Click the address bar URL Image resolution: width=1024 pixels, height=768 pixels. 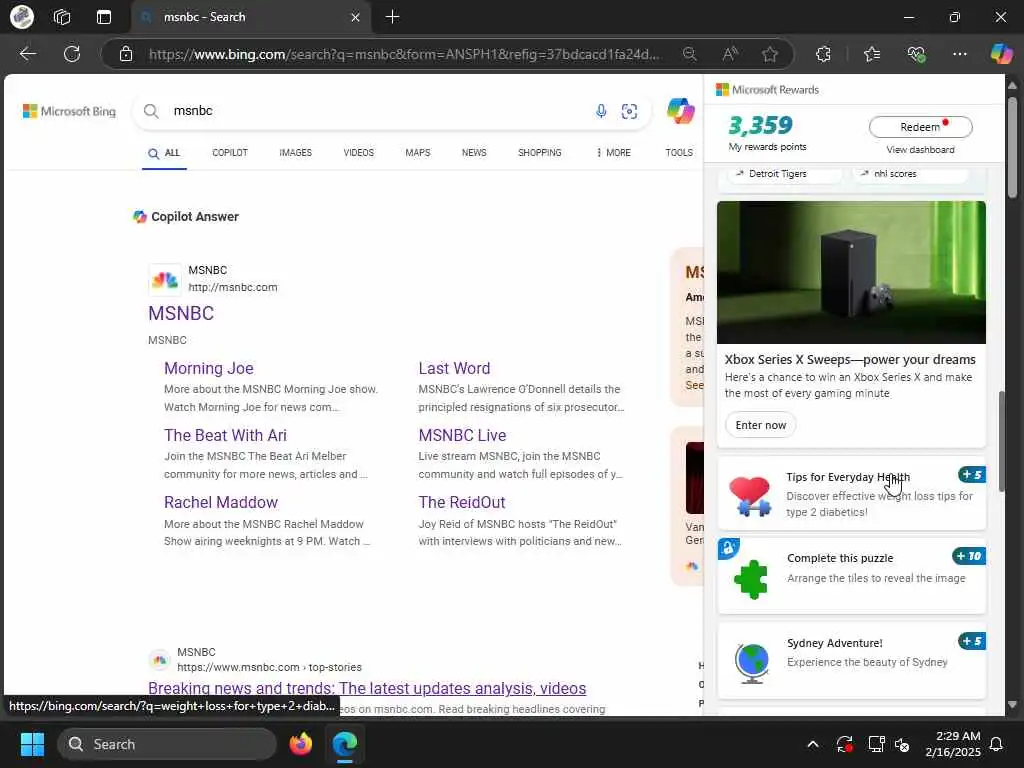click(404, 54)
